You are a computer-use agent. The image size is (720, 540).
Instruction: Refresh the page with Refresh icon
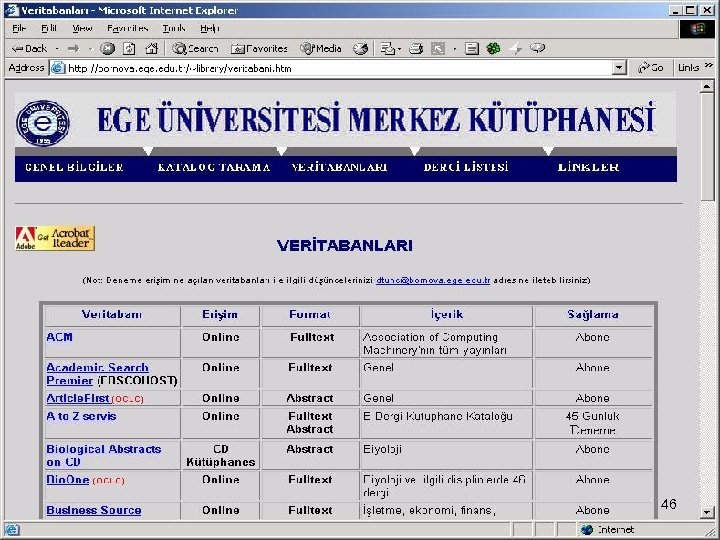pos(129,48)
